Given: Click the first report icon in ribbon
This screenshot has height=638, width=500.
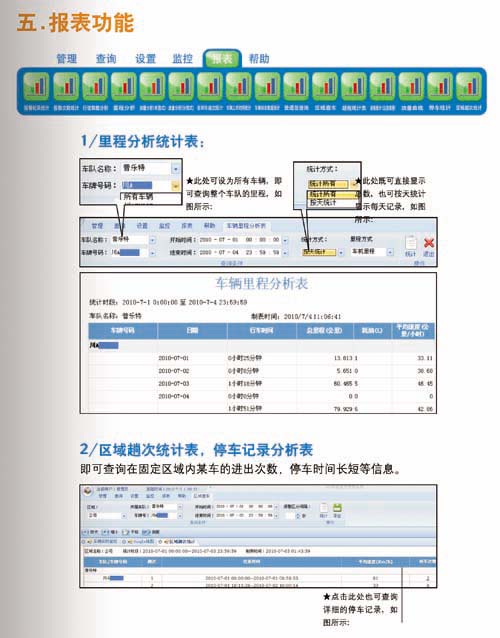Looking at the screenshot, I should (36, 86).
